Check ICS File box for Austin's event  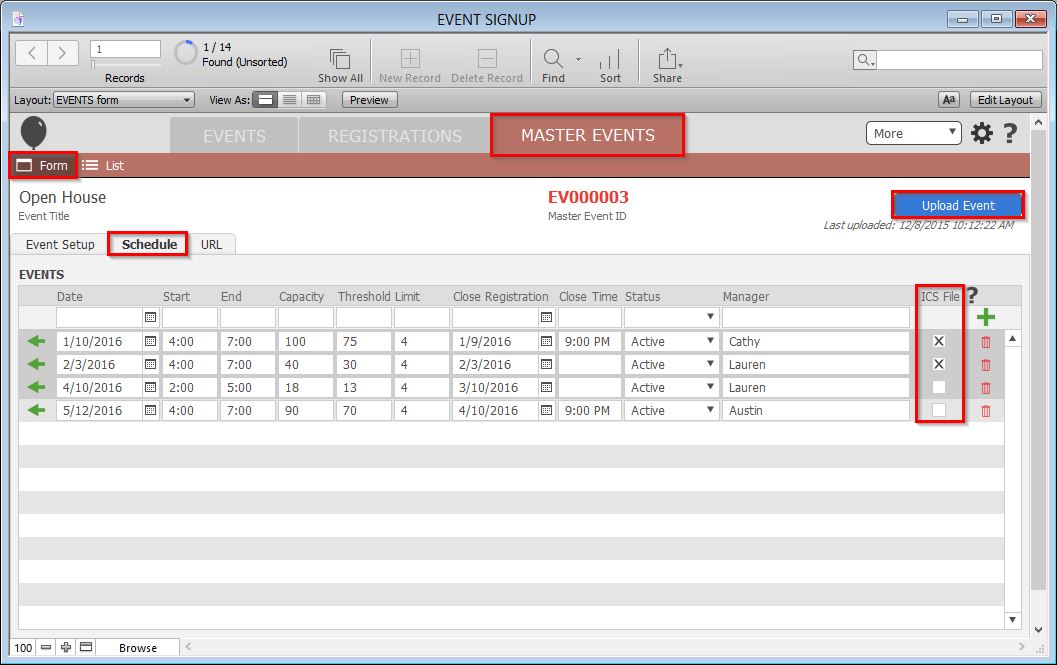[x=939, y=410]
